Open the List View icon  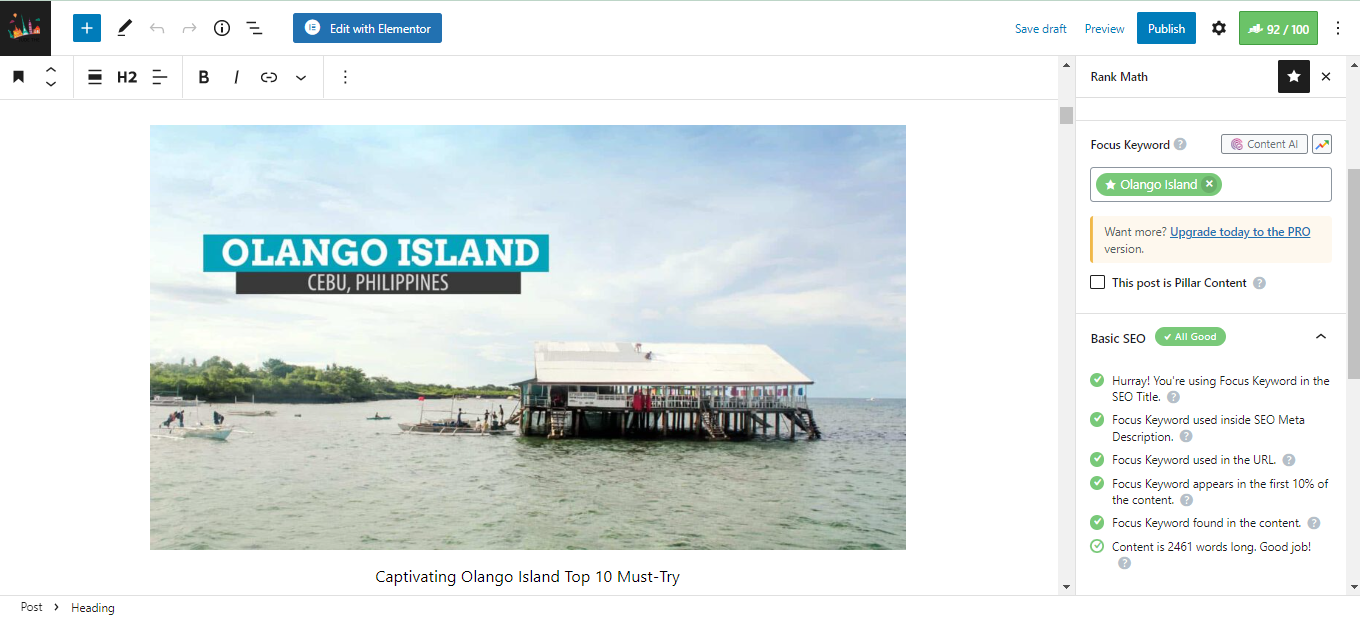[x=255, y=28]
